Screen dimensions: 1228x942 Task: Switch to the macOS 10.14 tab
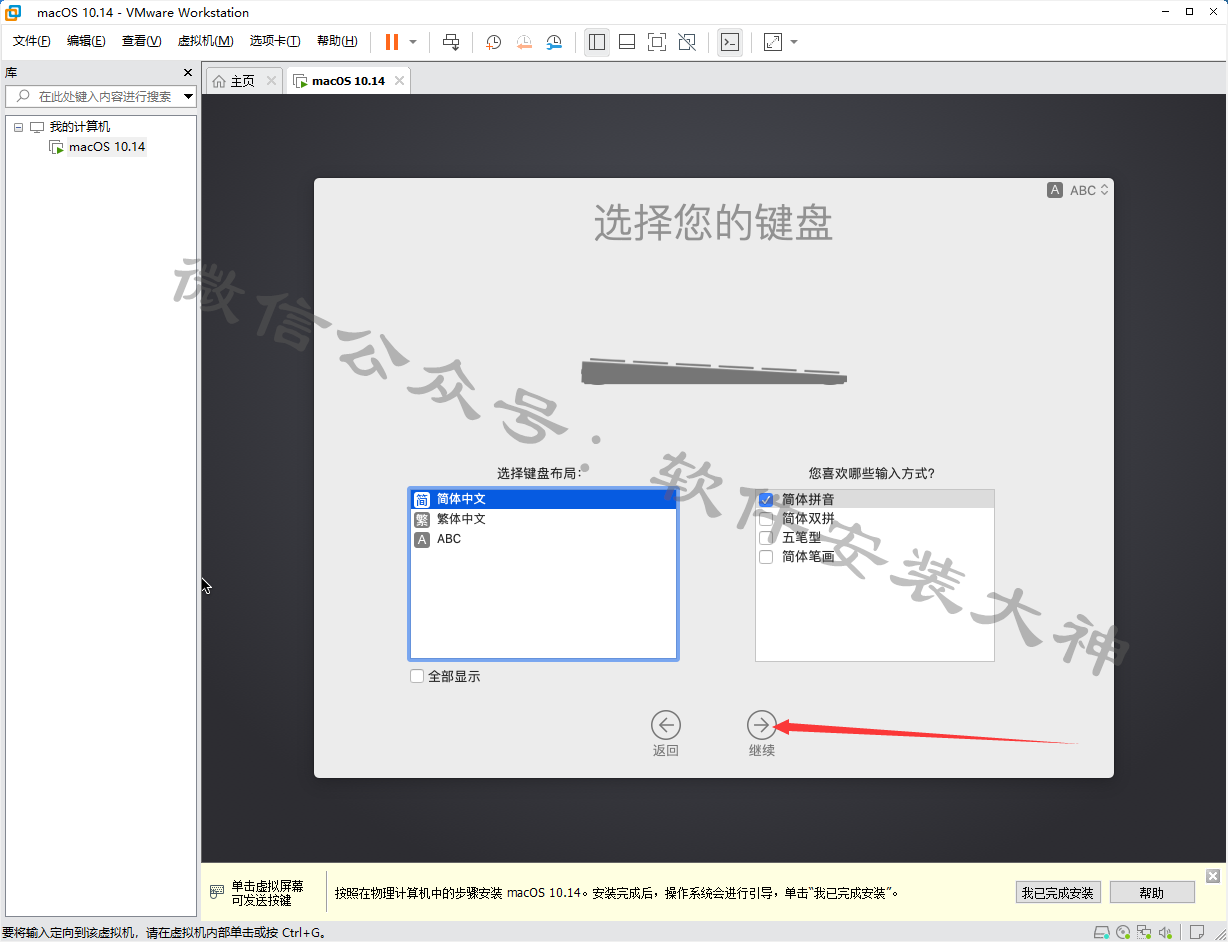pos(348,81)
